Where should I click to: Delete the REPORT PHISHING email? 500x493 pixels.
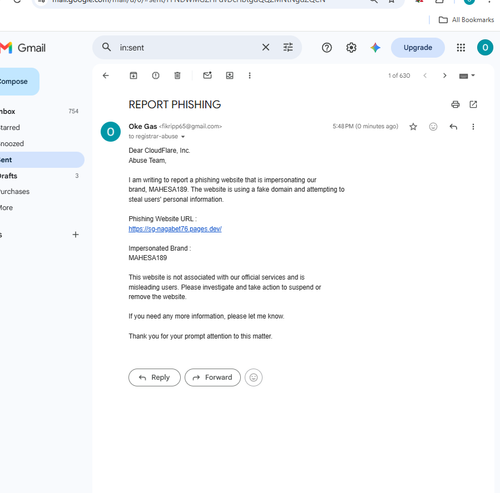tap(177, 76)
